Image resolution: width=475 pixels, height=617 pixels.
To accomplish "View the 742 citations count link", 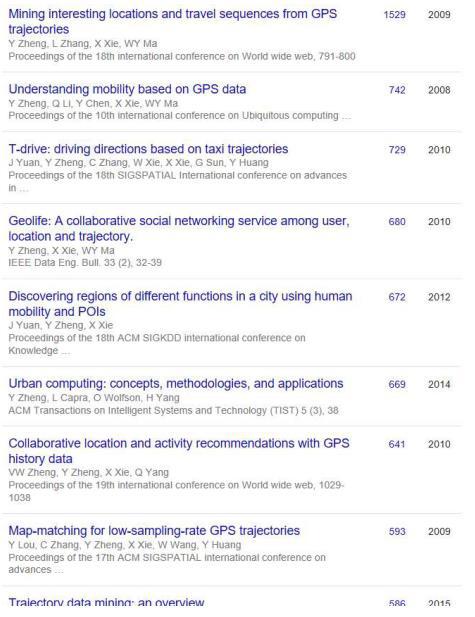I will tap(397, 90).
